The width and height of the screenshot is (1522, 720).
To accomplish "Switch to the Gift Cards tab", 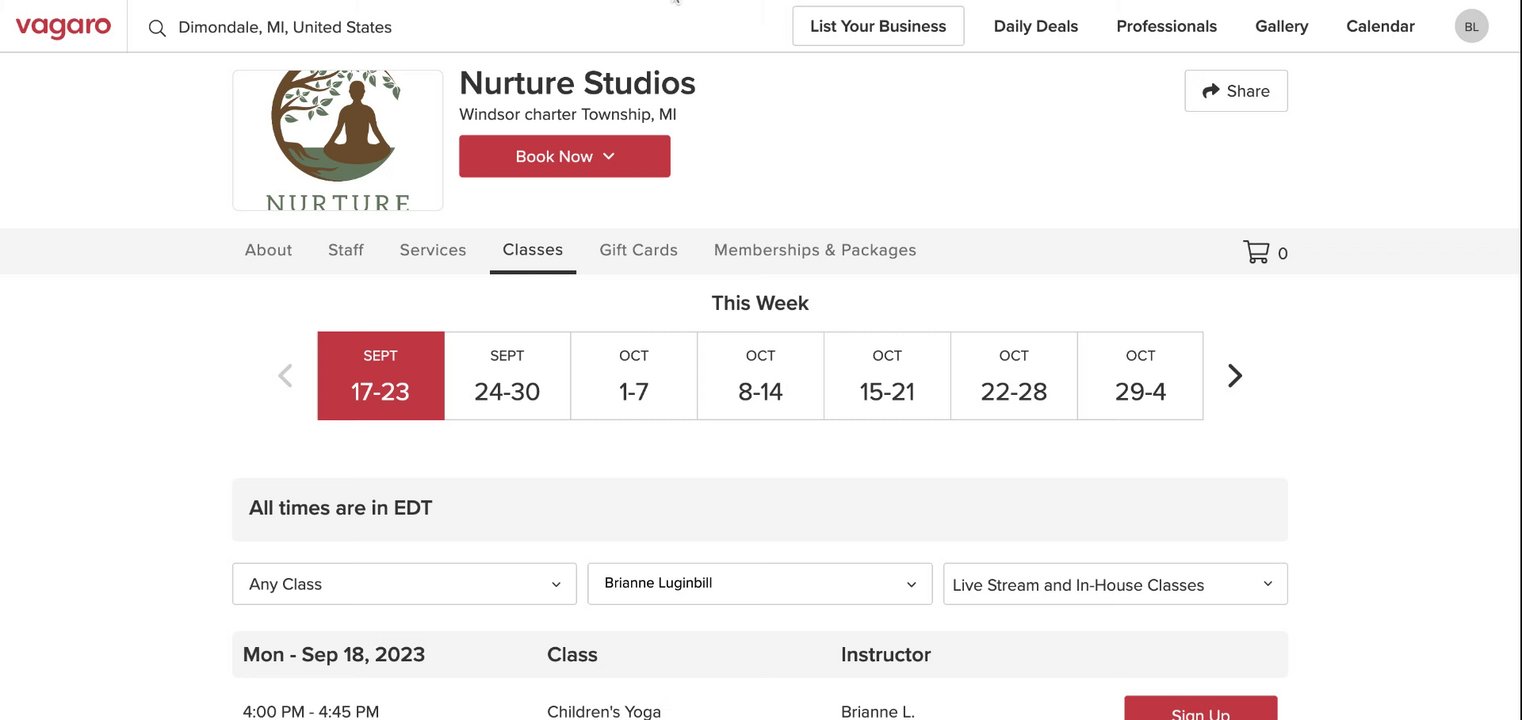I will [x=639, y=250].
